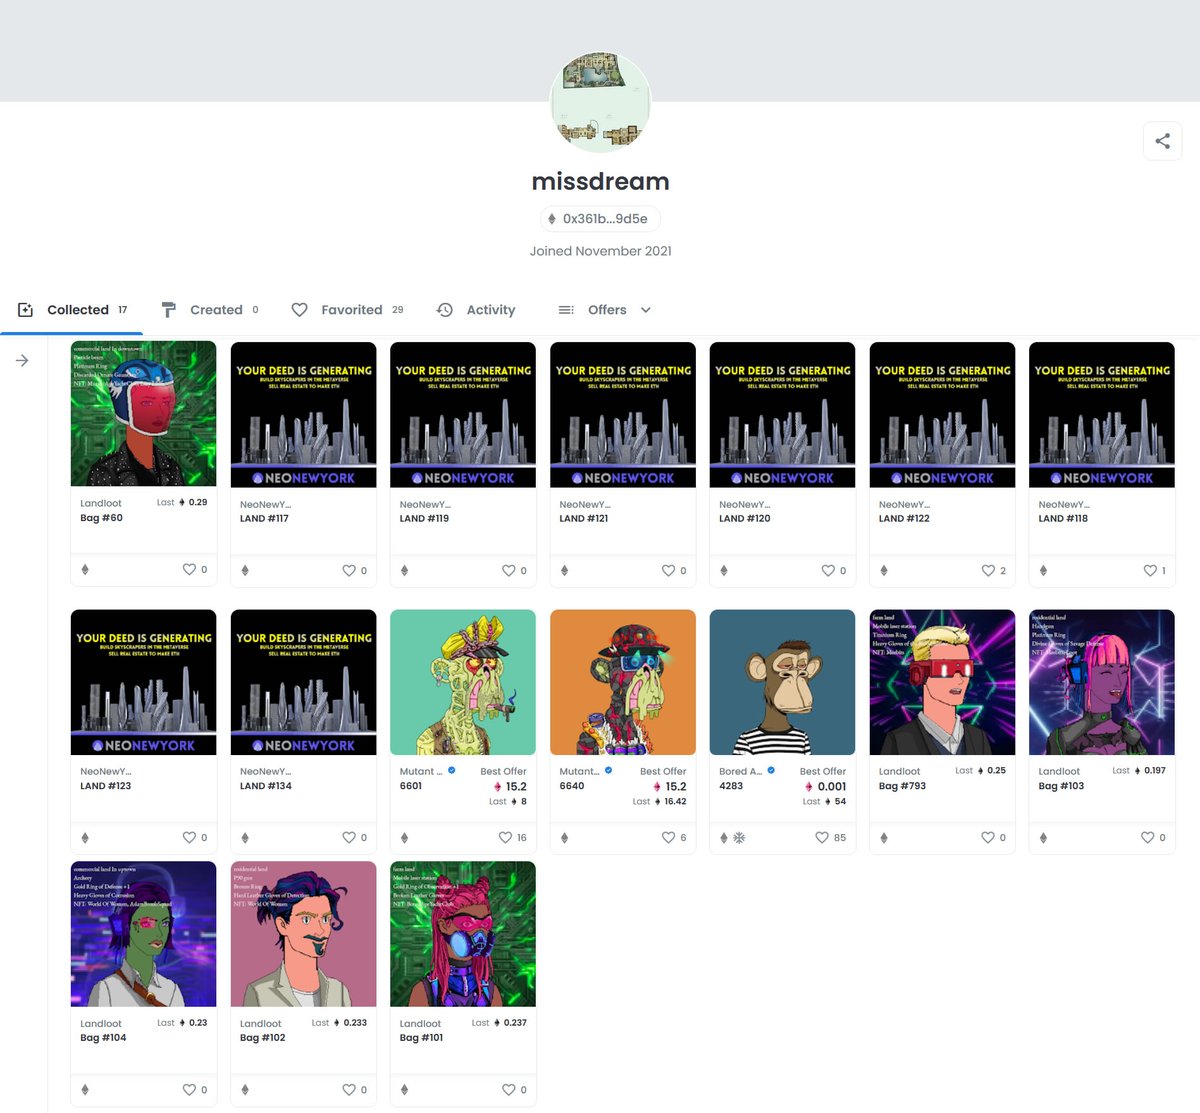The image size is (1200, 1113).
Task: Click the share icon button
Action: click(x=1162, y=141)
